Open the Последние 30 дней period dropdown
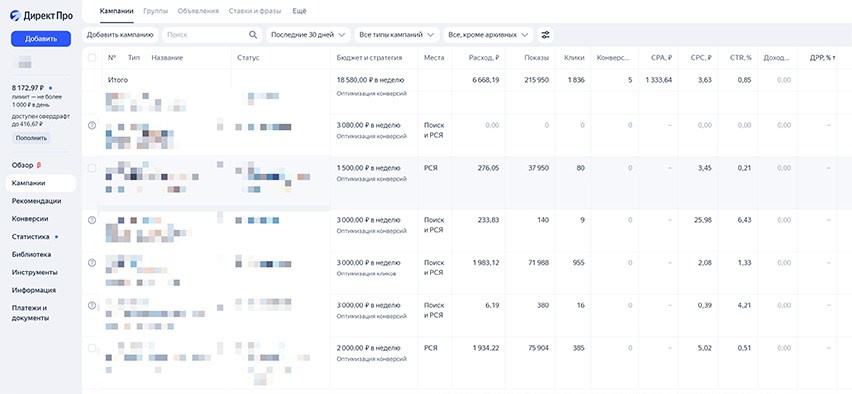Image resolution: width=852 pixels, height=394 pixels. tap(308, 35)
